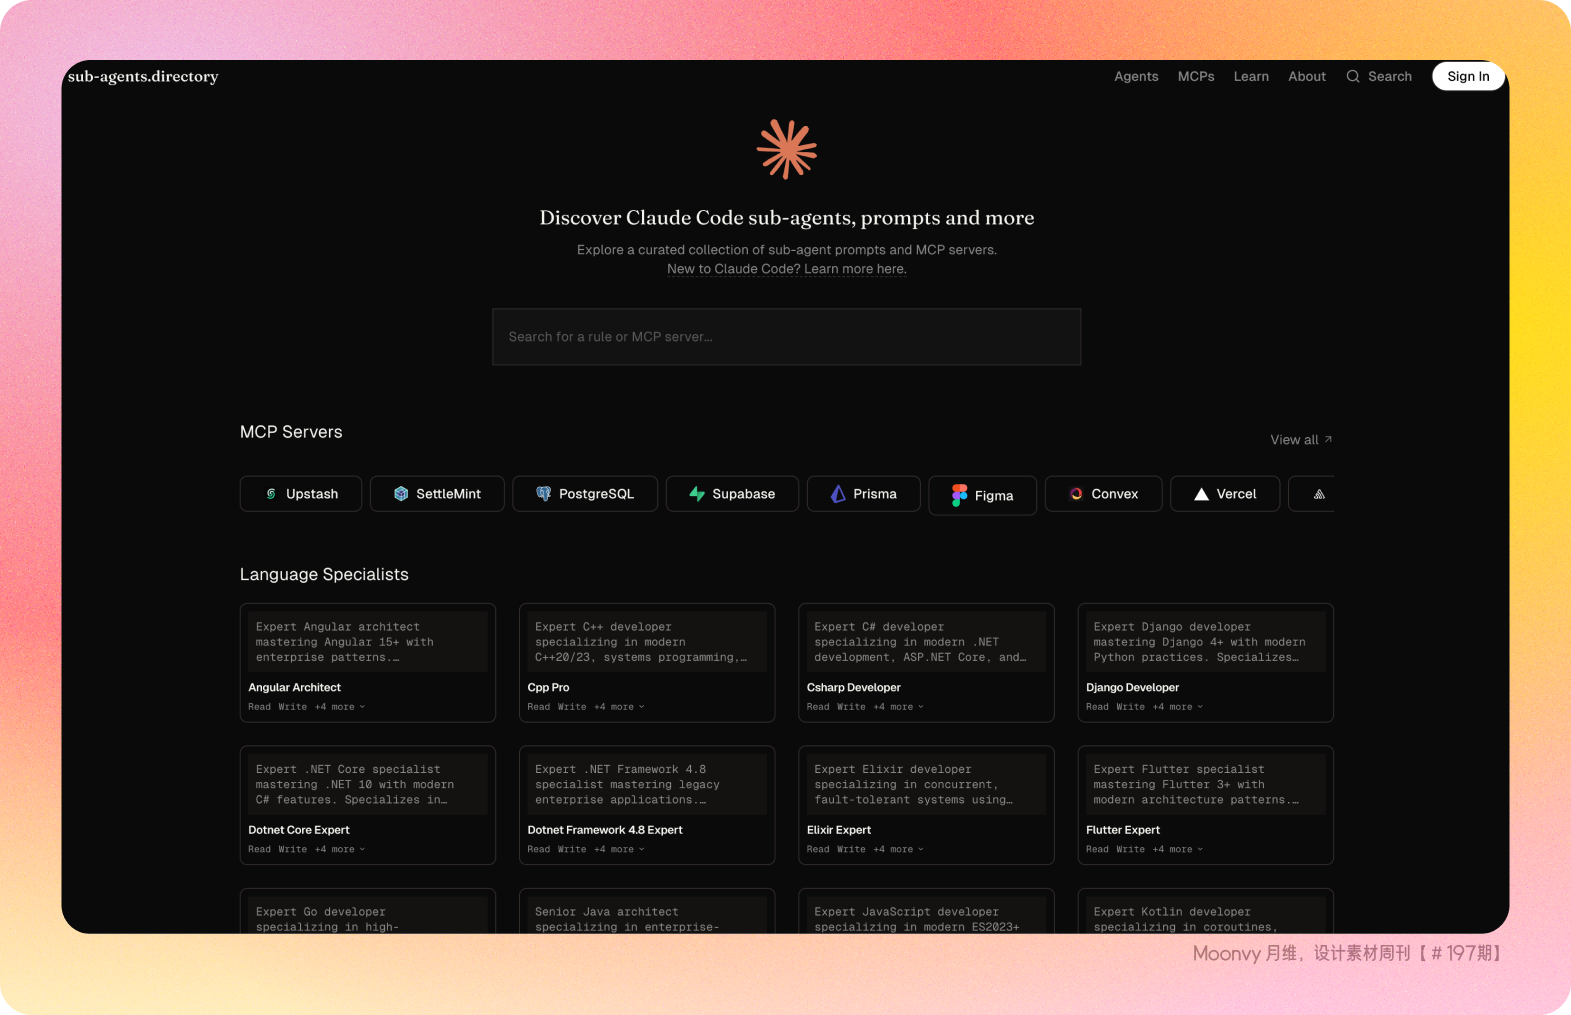Click the Supabase lightning bolt icon
Viewport: 1571px width, 1015px height.
697,494
